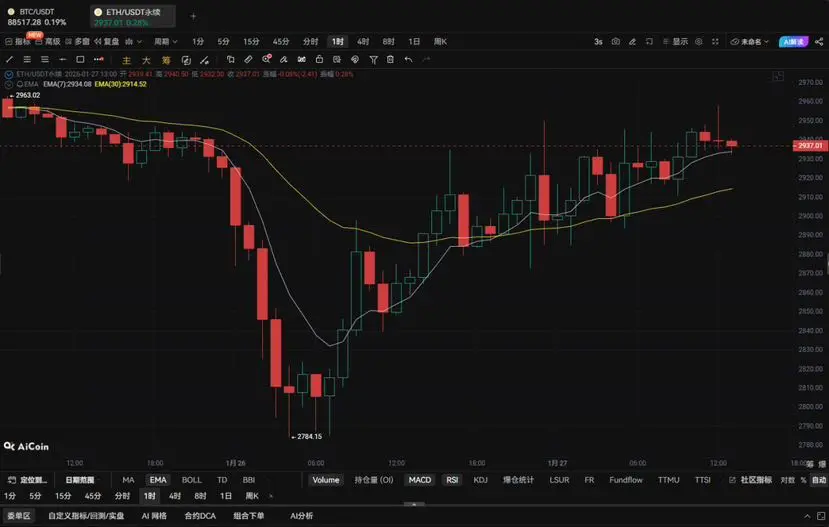829x527 pixels.
Task: Collapse the EMA indicator legend toggle
Action: pos(8,84)
